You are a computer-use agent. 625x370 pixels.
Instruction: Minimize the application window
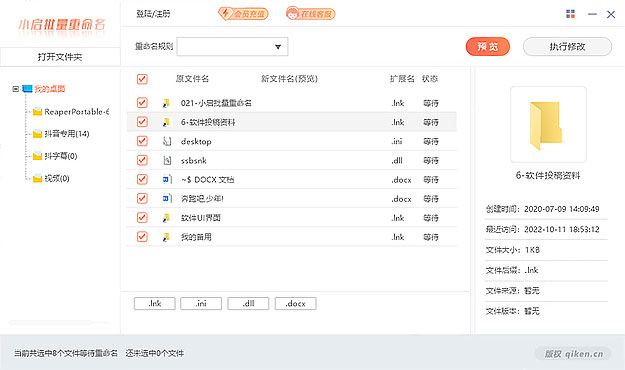point(592,14)
